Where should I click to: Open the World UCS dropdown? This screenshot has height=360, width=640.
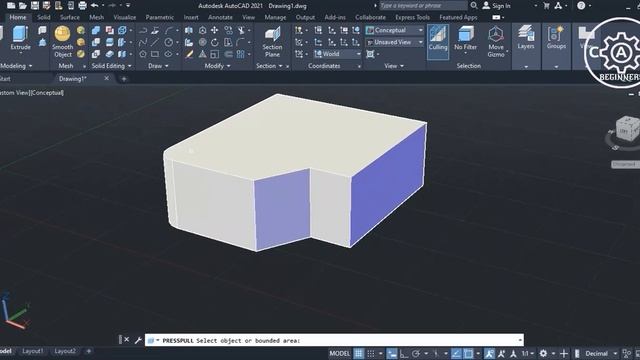point(337,54)
